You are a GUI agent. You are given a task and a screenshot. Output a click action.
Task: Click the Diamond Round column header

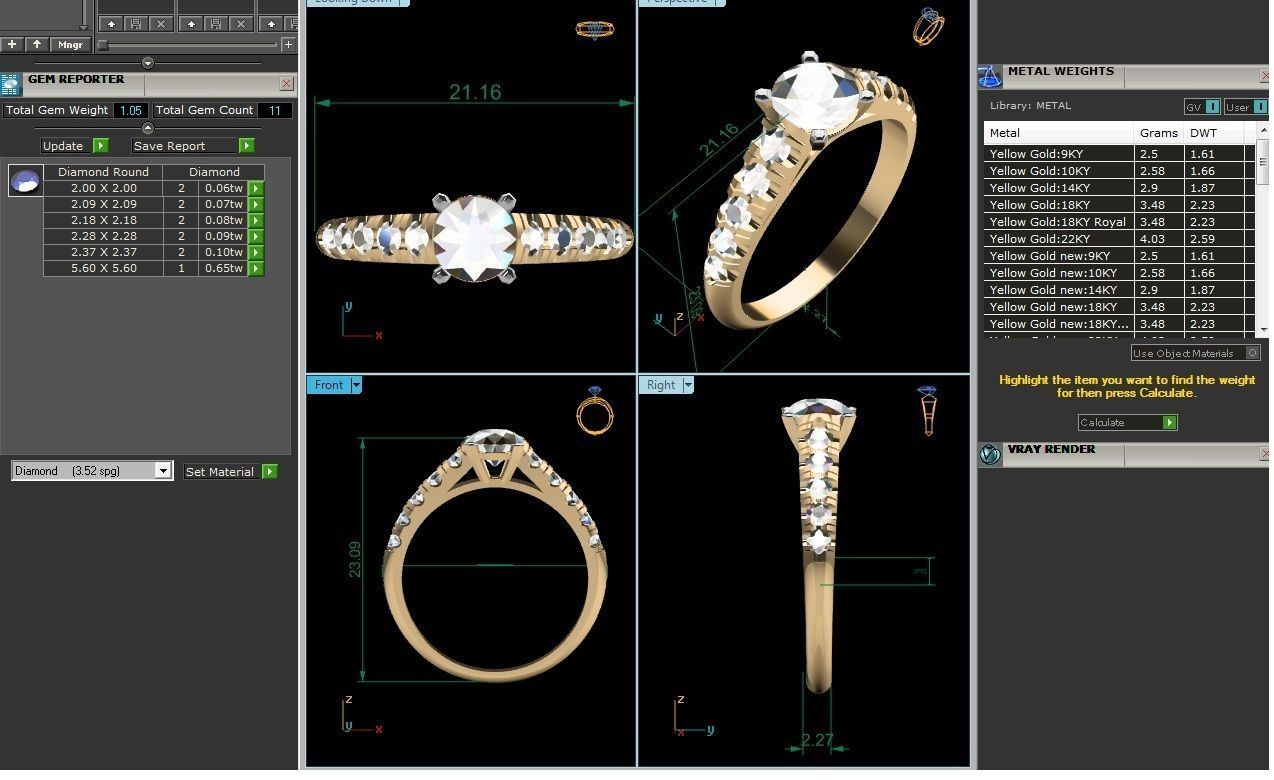click(x=103, y=172)
